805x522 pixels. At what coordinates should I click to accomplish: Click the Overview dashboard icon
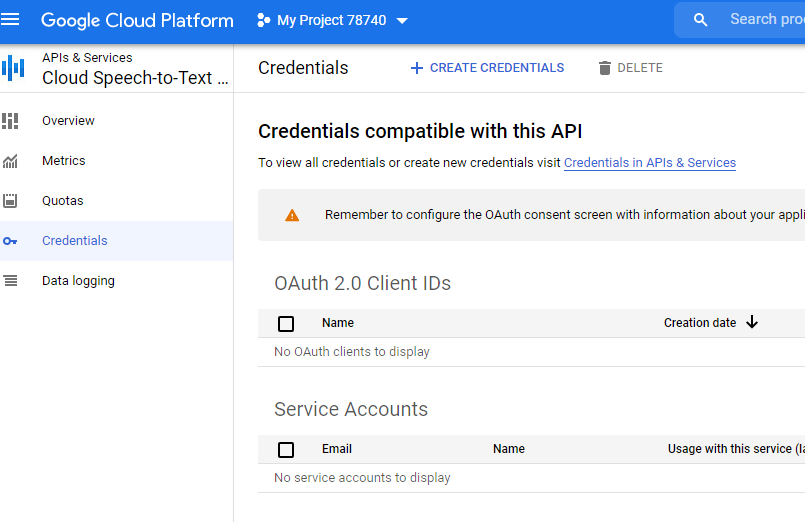[x=10, y=121]
